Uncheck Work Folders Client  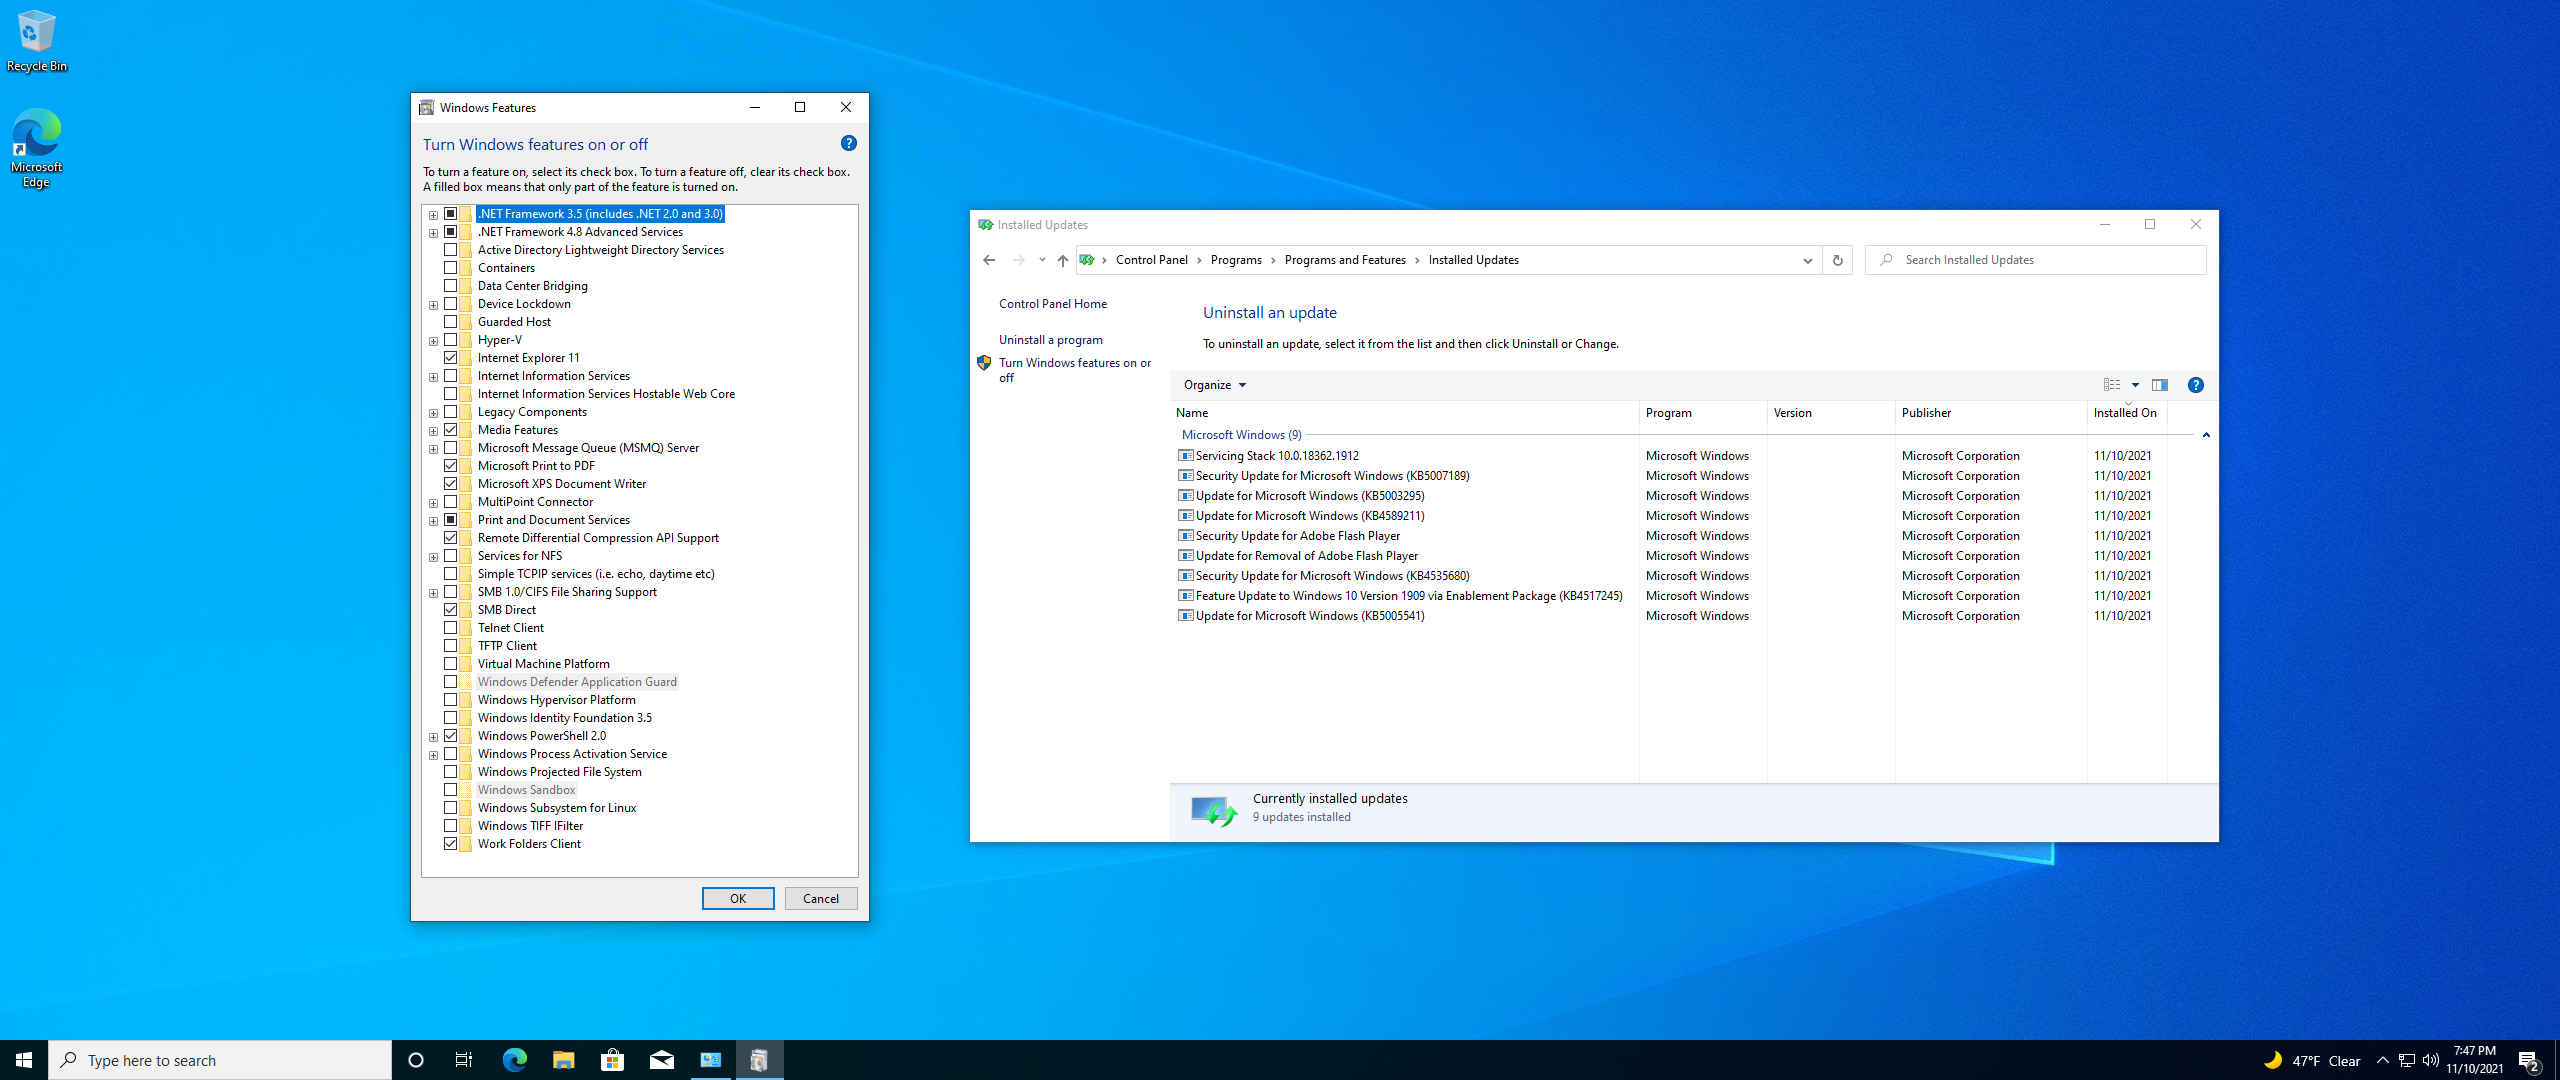(x=451, y=844)
